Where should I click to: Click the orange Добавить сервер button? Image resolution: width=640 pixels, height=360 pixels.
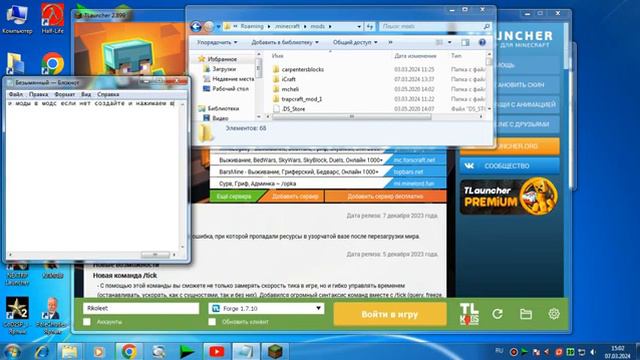point(295,196)
